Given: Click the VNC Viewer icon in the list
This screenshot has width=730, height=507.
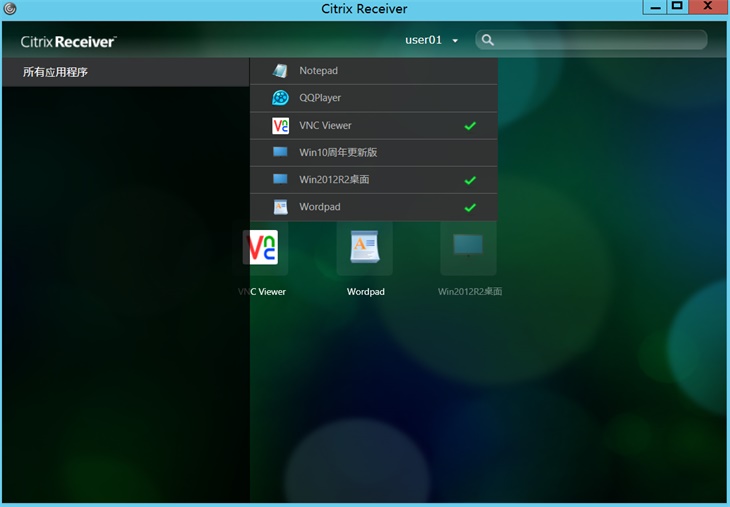Looking at the screenshot, I should pyautogui.click(x=280, y=126).
